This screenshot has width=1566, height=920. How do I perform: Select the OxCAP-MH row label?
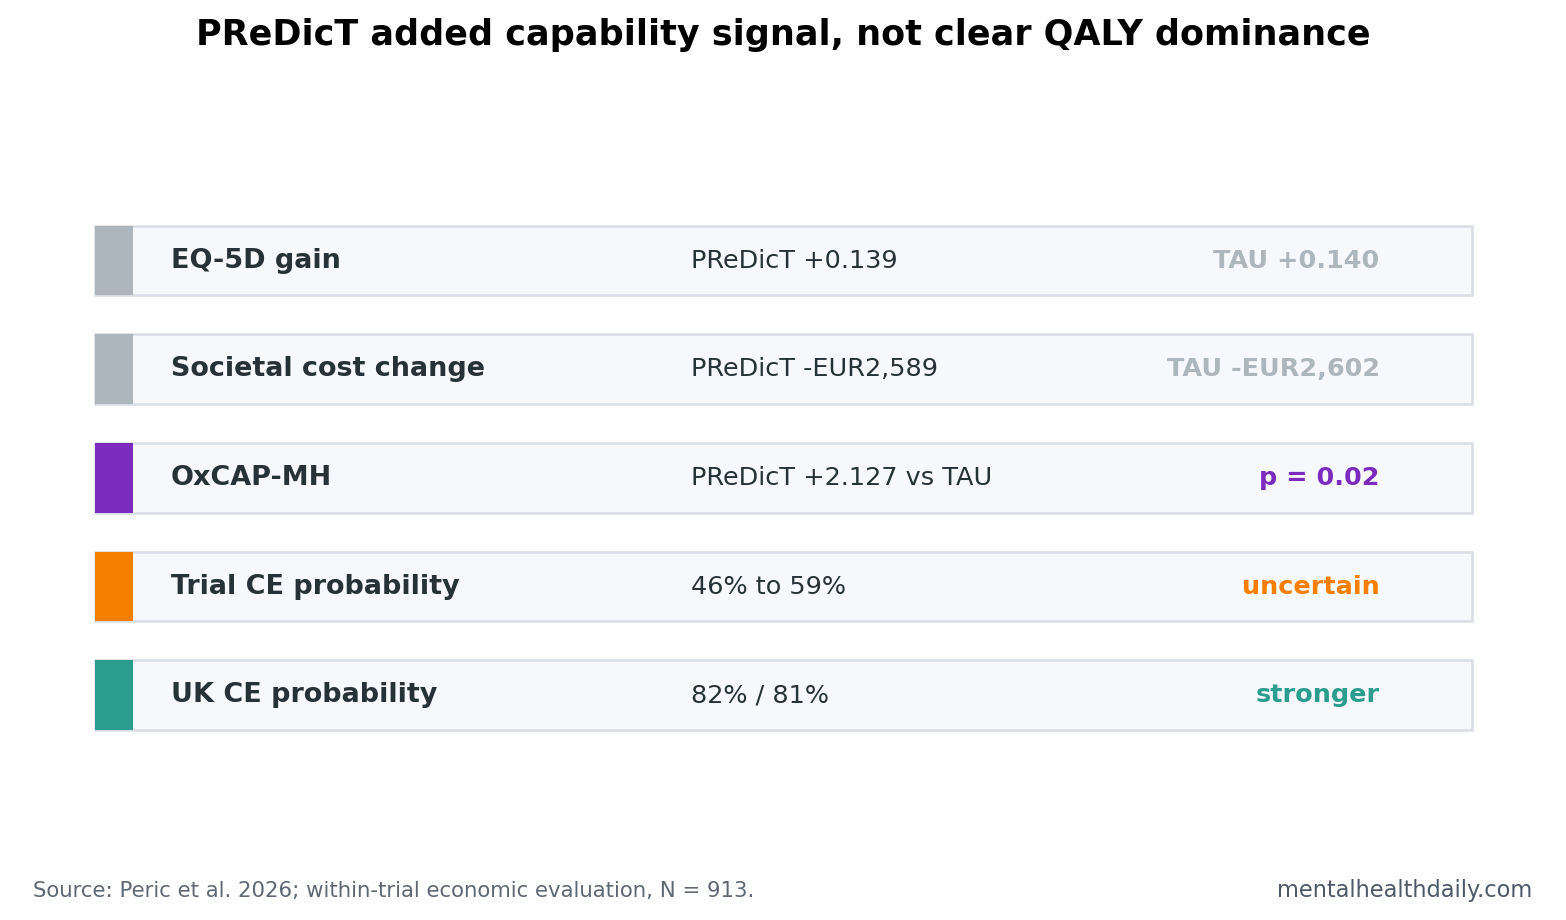[x=250, y=477]
